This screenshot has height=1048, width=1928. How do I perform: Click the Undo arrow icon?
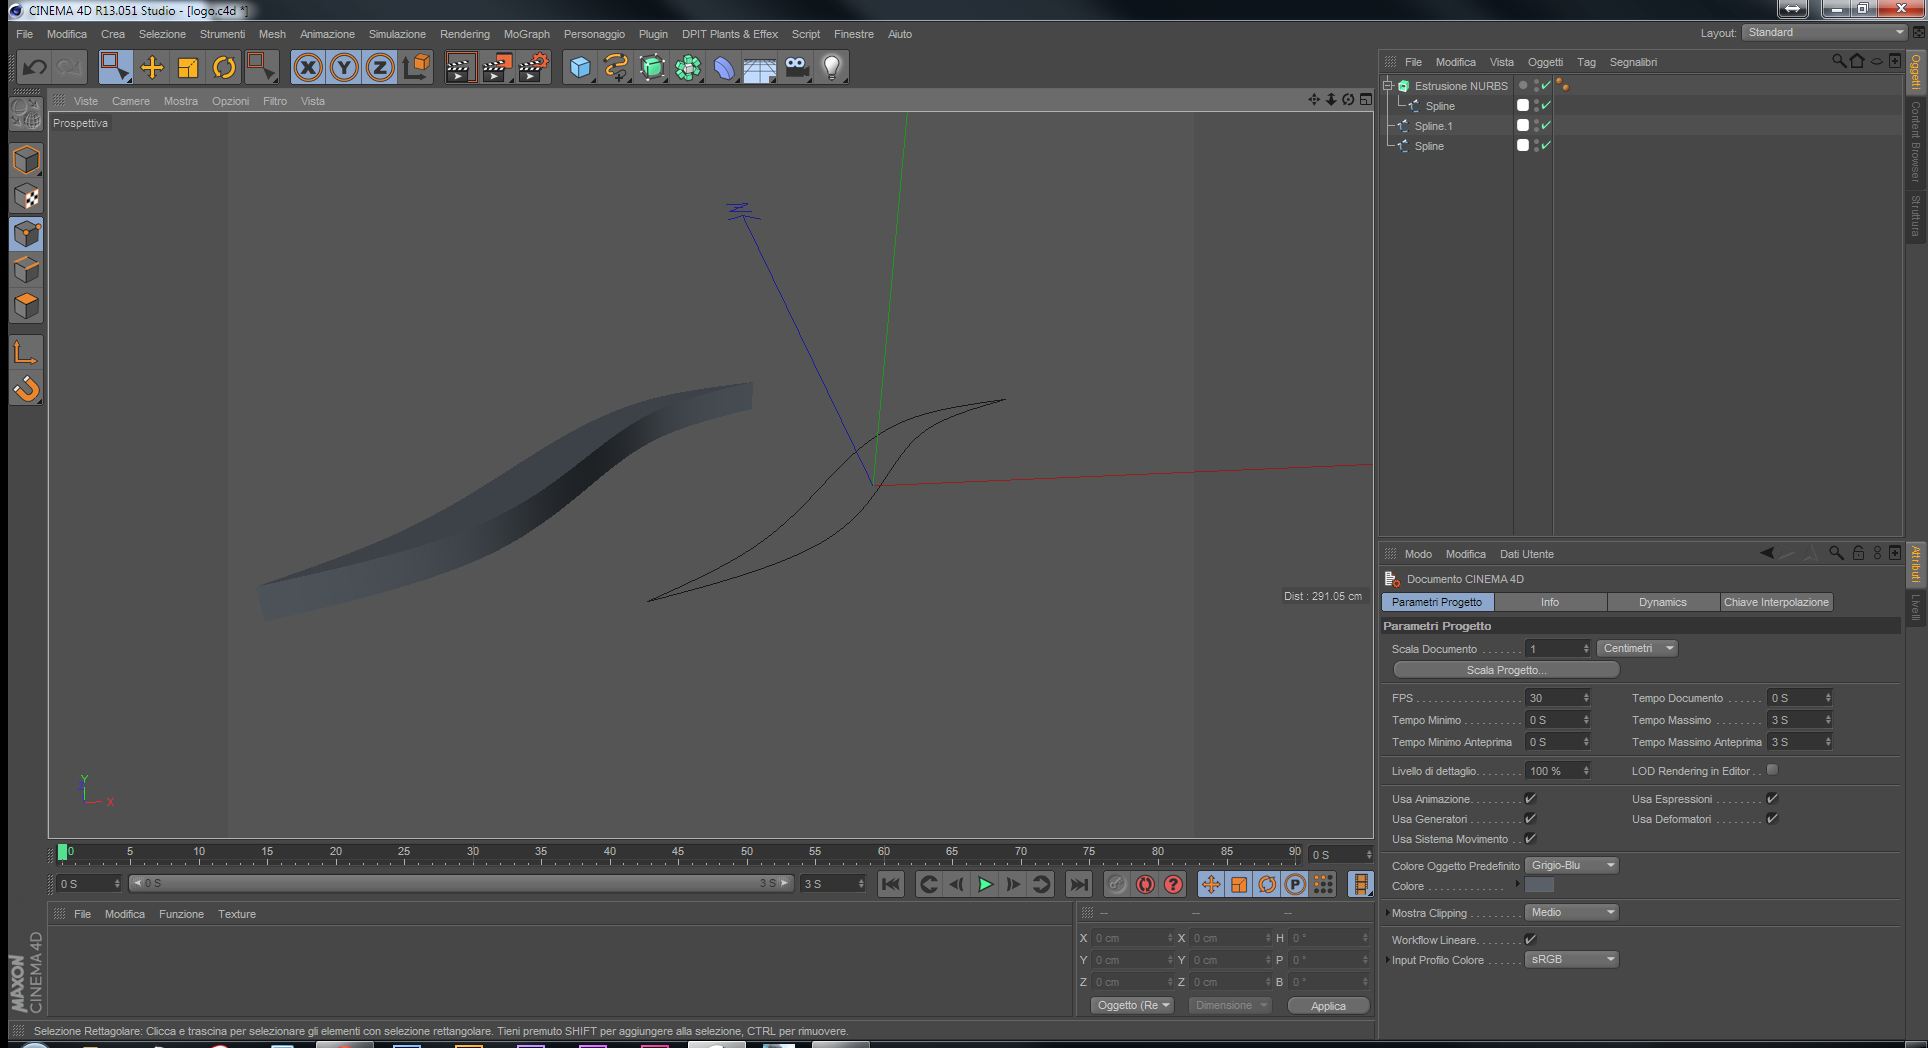click(x=34, y=67)
